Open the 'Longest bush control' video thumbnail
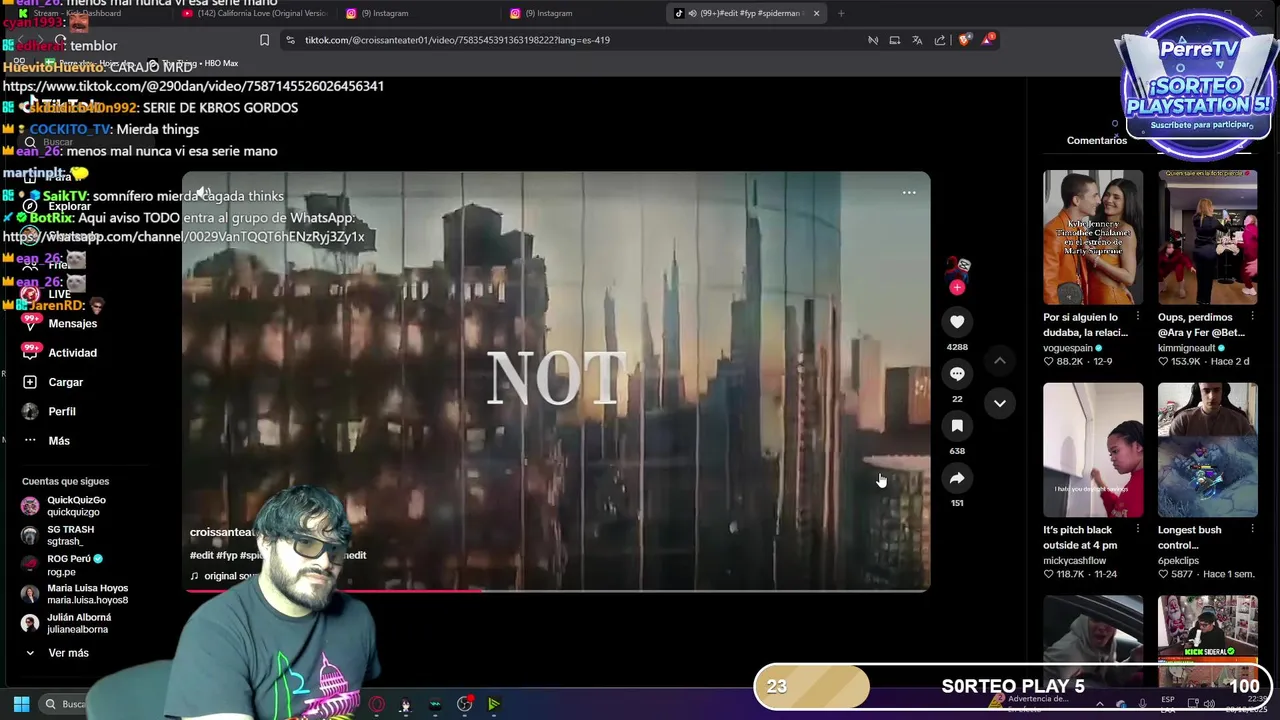The height and width of the screenshot is (720, 1280). click(1208, 450)
